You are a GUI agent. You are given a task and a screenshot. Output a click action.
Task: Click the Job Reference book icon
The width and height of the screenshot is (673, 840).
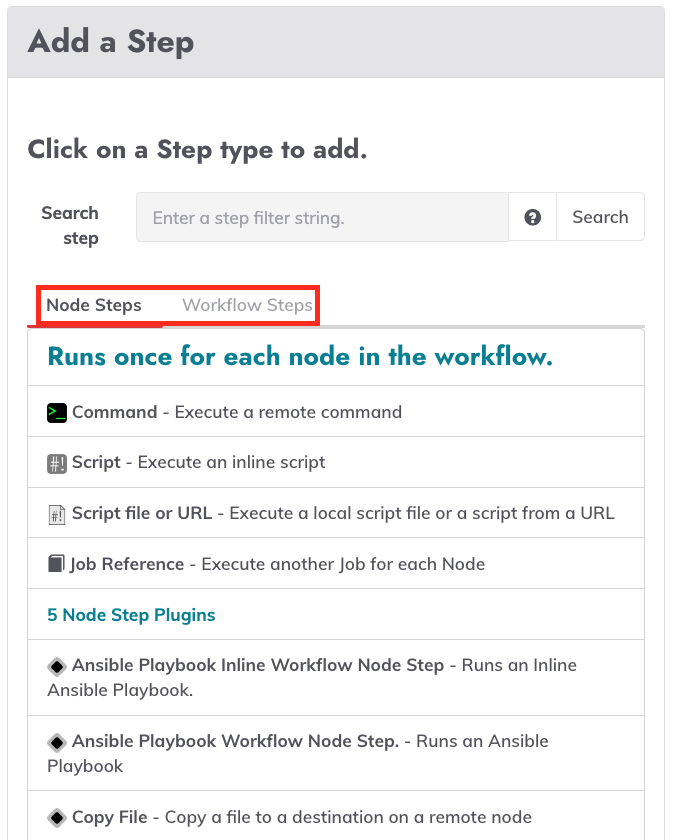pyautogui.click(x=56, y=564)
